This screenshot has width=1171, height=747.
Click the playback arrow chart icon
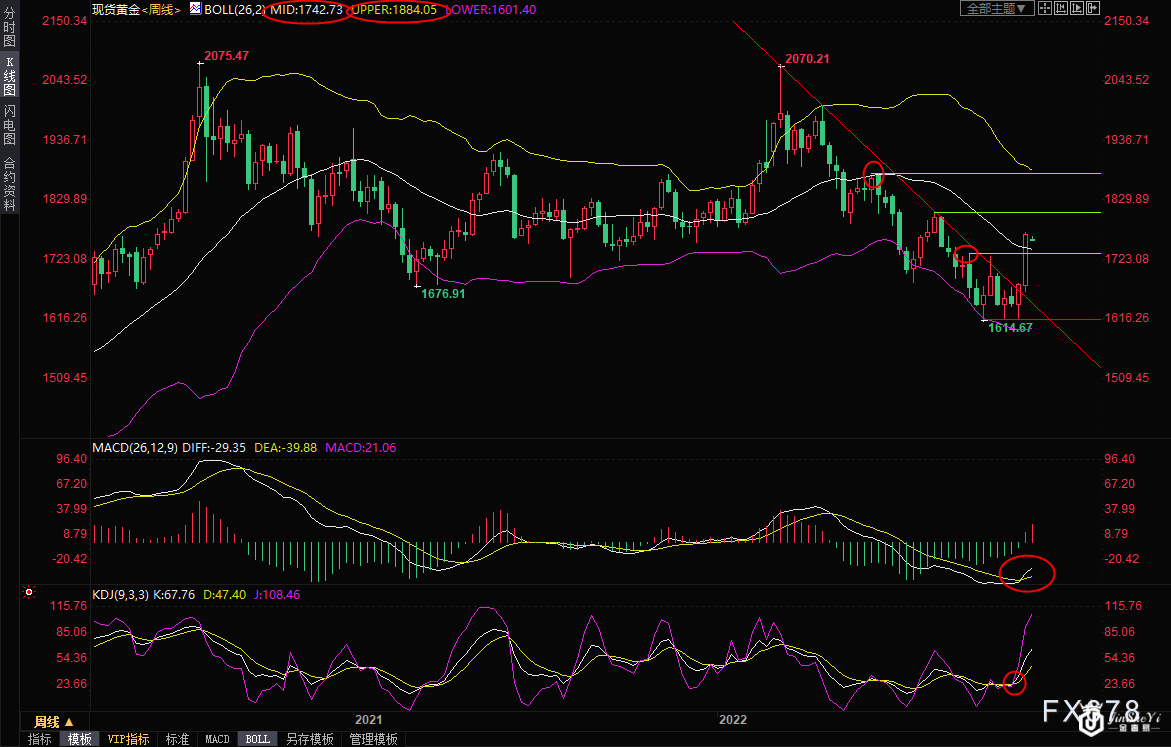[1077, 8]
